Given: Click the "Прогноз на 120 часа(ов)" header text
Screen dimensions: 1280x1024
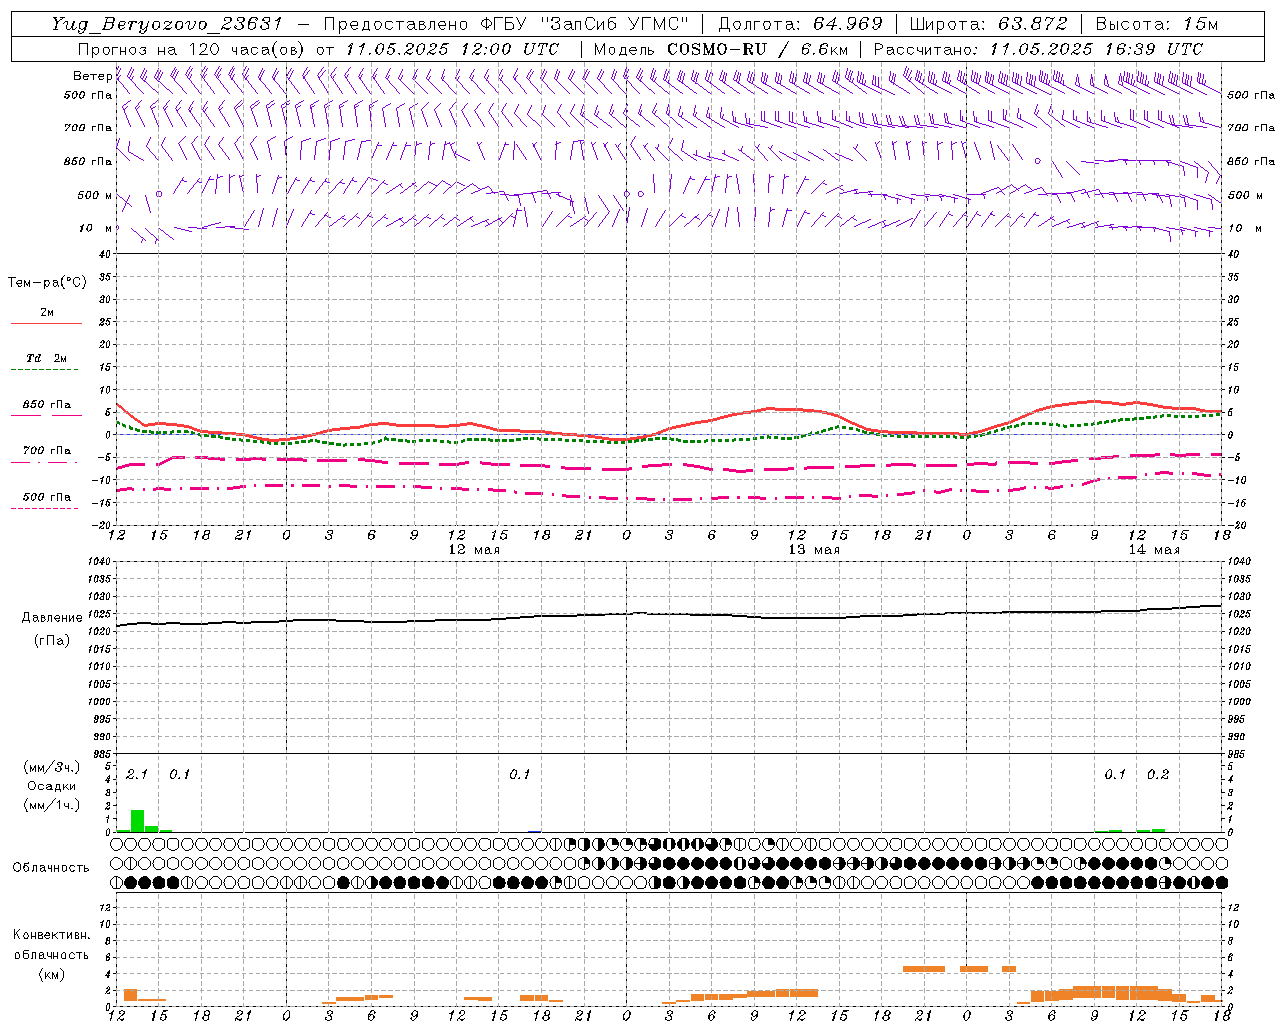Looking at the screenshot, I should click(193, 49).
